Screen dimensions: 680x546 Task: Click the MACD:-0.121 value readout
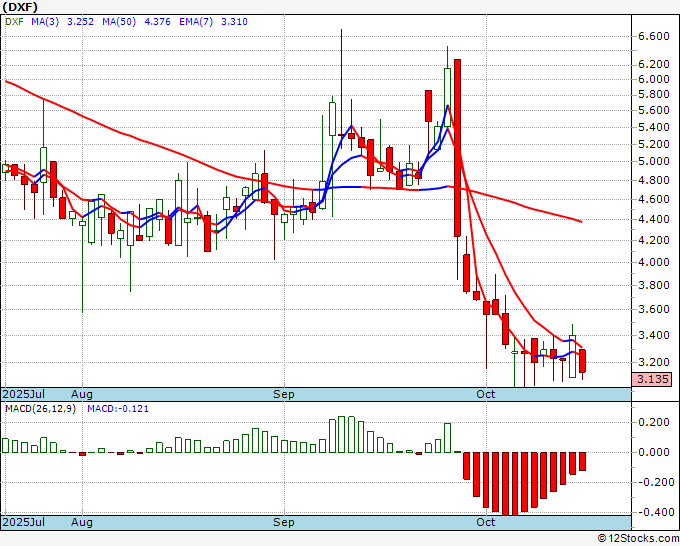[x=118, y=409]
